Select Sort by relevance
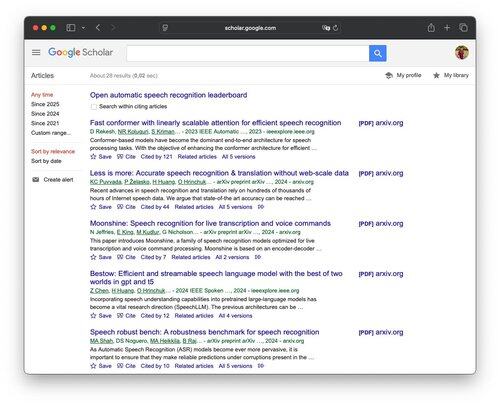Image resolution: width=500 pixels, height=406 pixels. coord(53,151)
